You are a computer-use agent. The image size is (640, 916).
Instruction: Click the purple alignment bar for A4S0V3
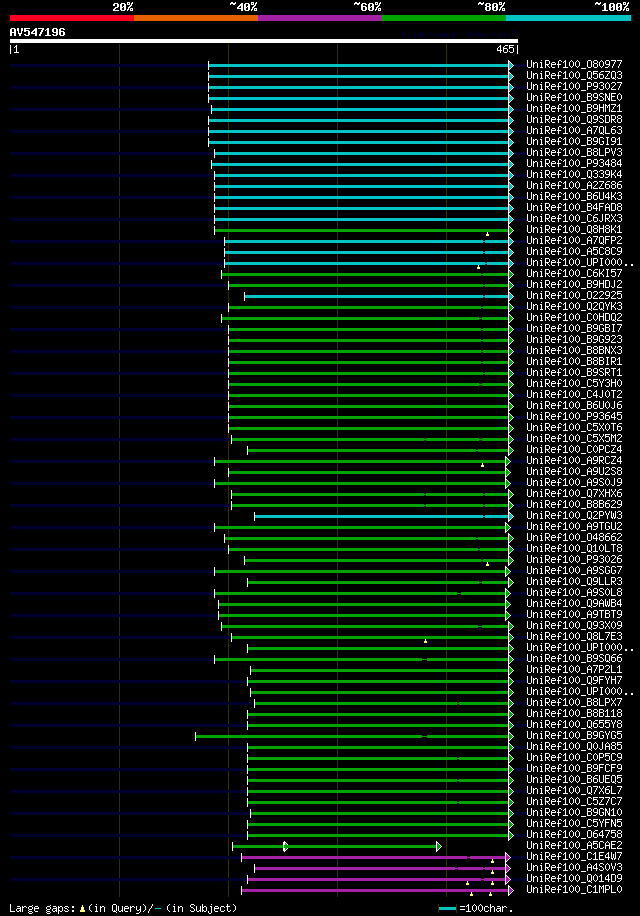(380, 869)
